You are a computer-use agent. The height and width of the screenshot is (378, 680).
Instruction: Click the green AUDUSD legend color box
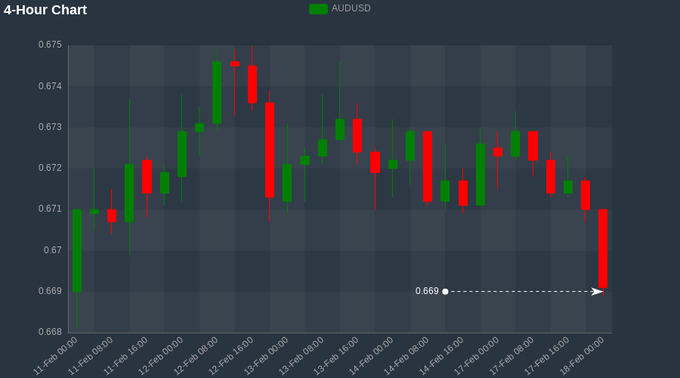point(318,9)
